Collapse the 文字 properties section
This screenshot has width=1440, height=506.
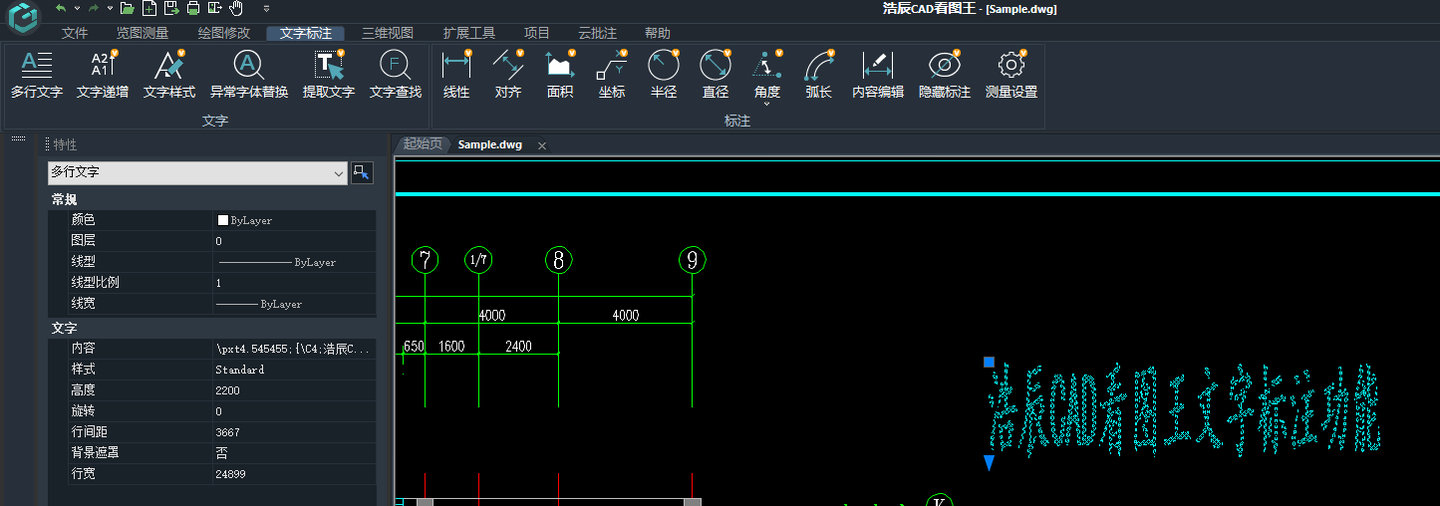tap(64, 328)
